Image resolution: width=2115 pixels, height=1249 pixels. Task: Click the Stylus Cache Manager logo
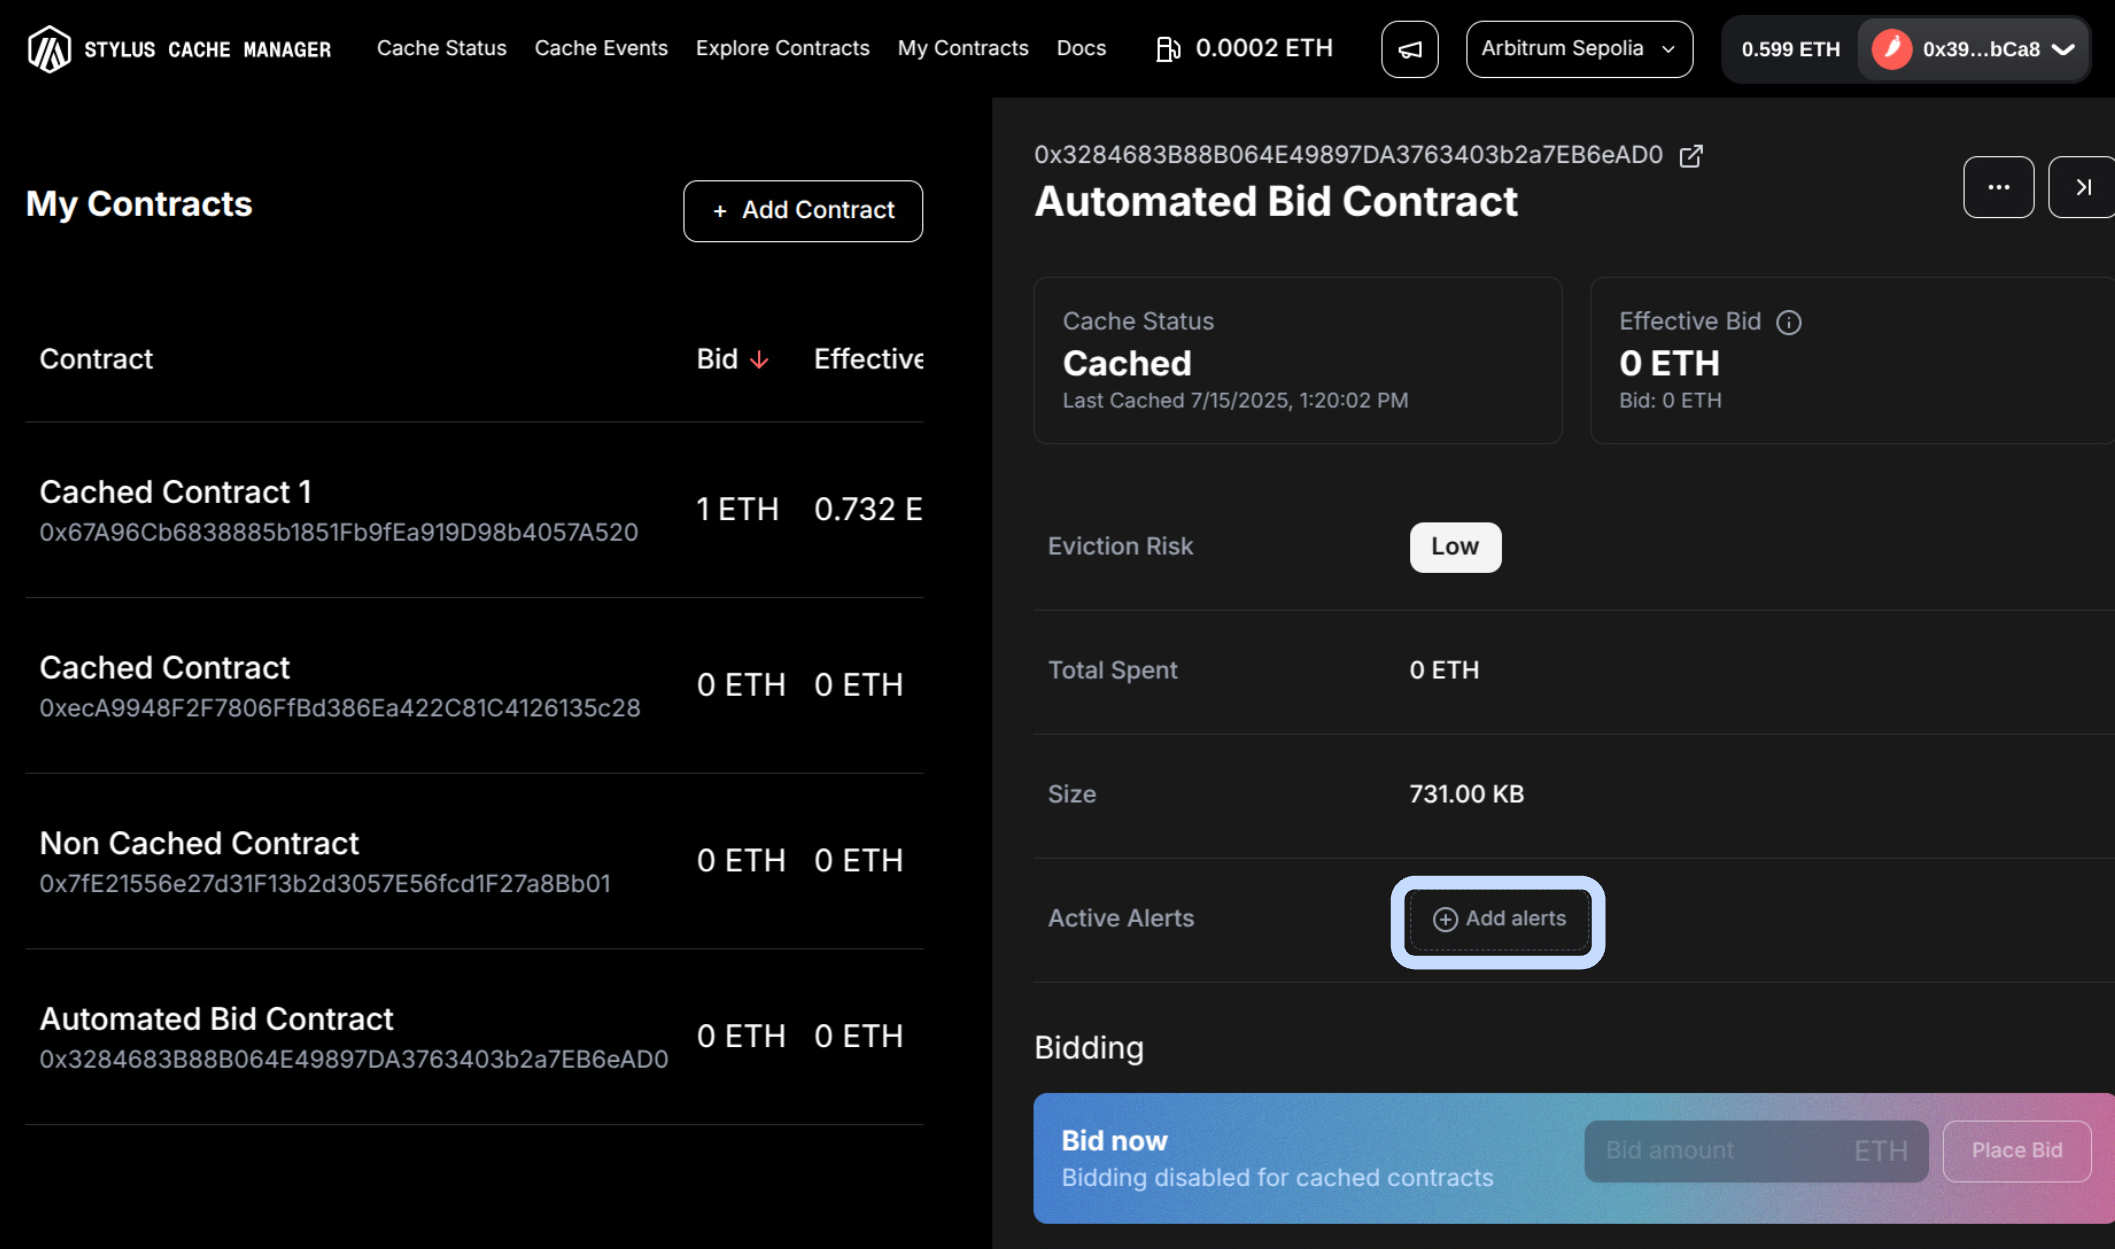(x=179, y=49)
